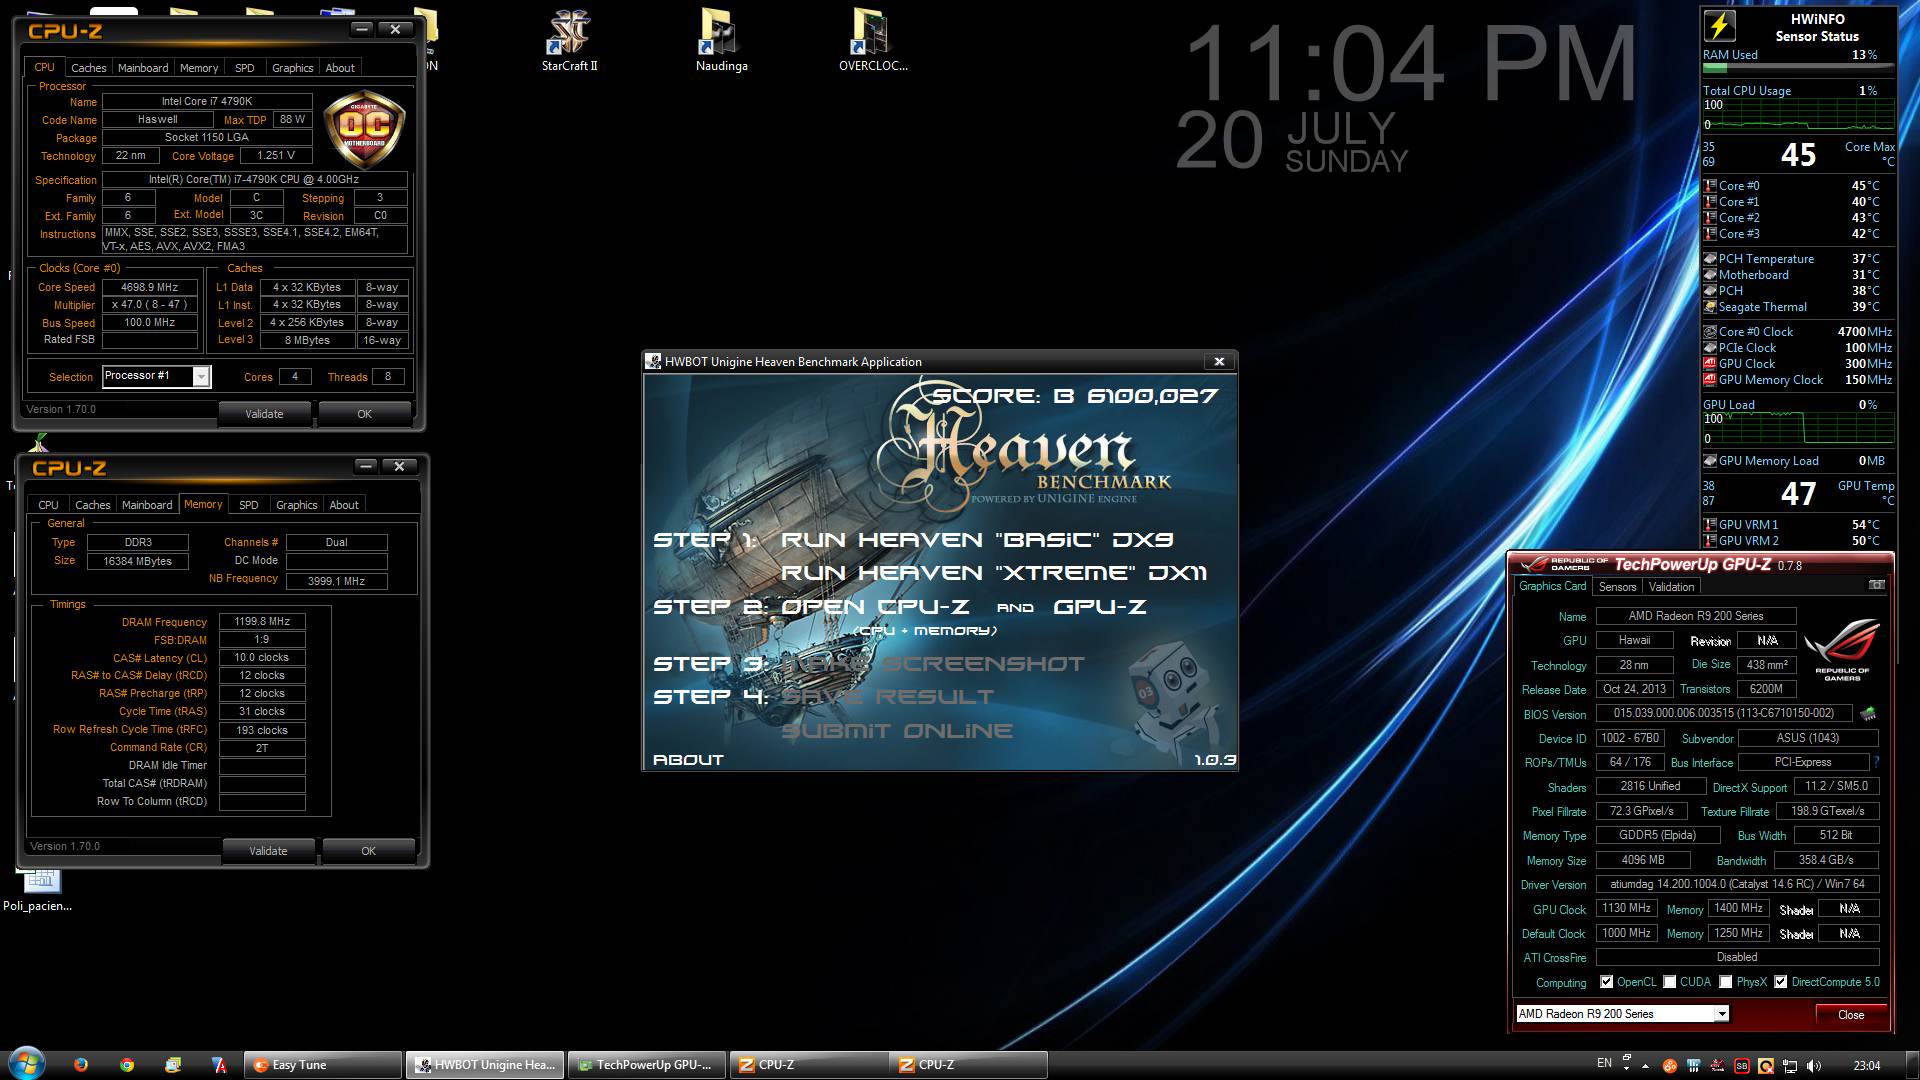The width and height of the screenshot is (1920, 1080).
Task: Click Validate in the top CPU-Z window
Action: [x=264, y=414]
